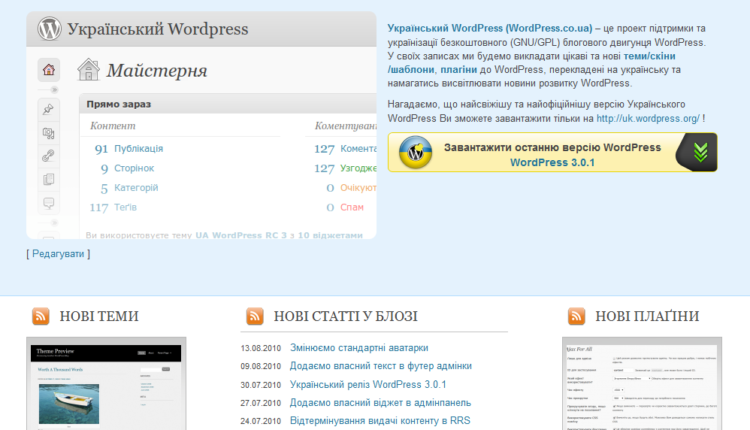Click the НОВІ ПЛАҐІНИ heading
Viewport: 750px width, 430px height.
coord(647,316)
